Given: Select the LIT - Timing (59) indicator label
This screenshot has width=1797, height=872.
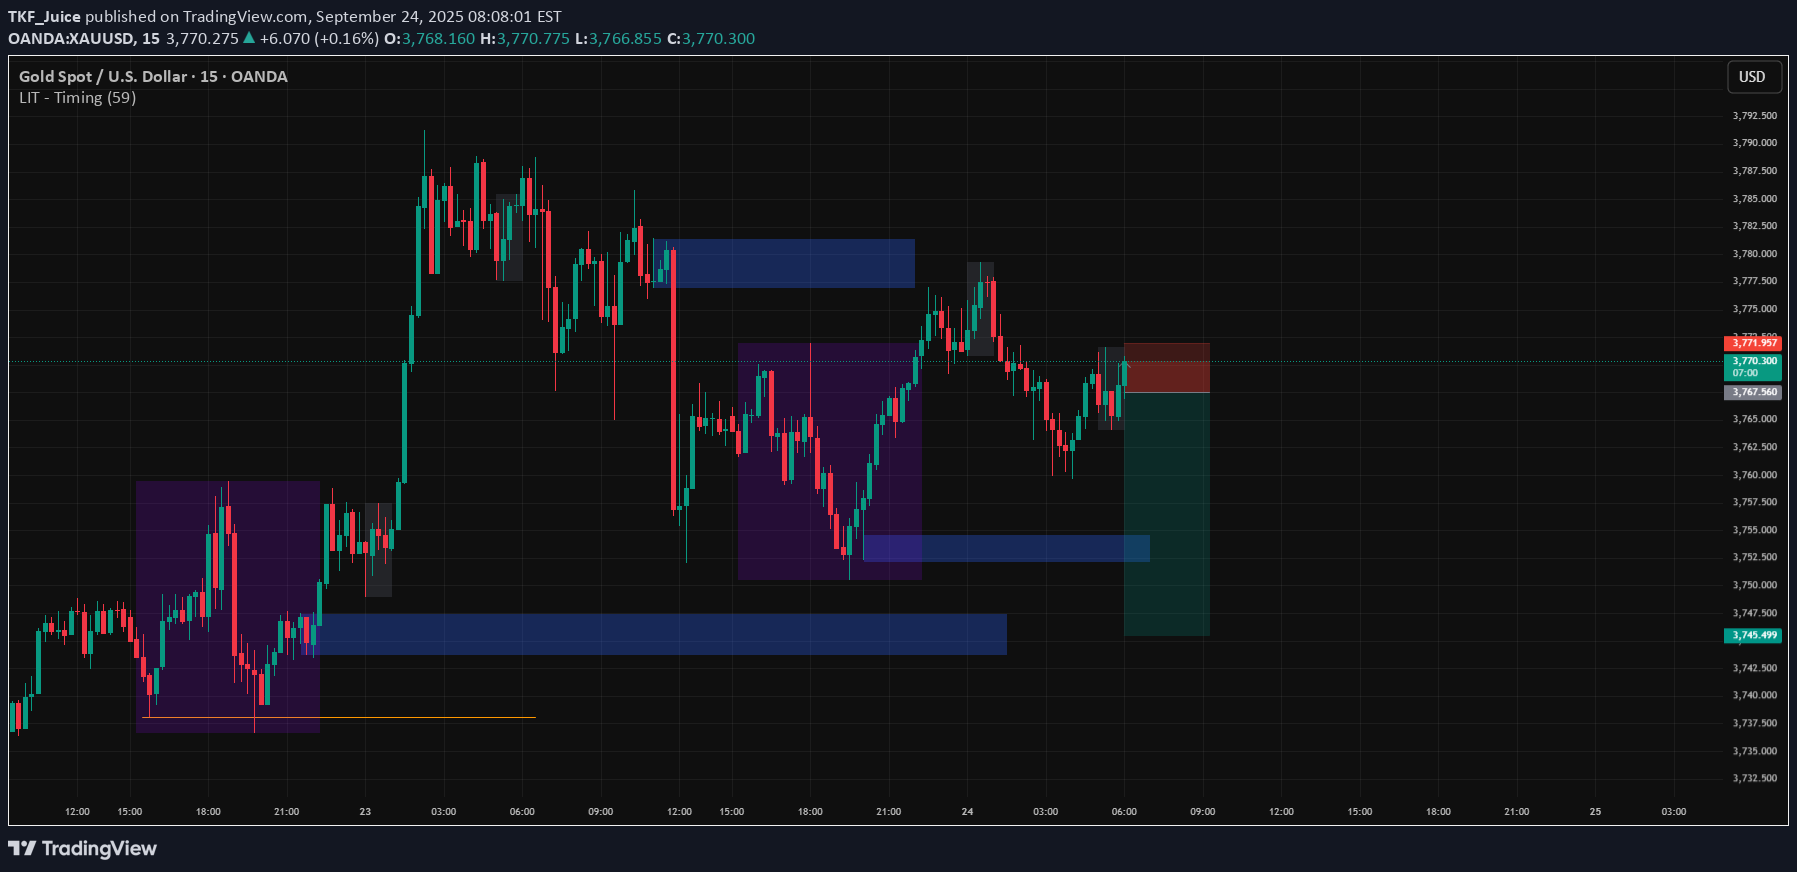Looking at the screenshot, I should tap(77, 98).
